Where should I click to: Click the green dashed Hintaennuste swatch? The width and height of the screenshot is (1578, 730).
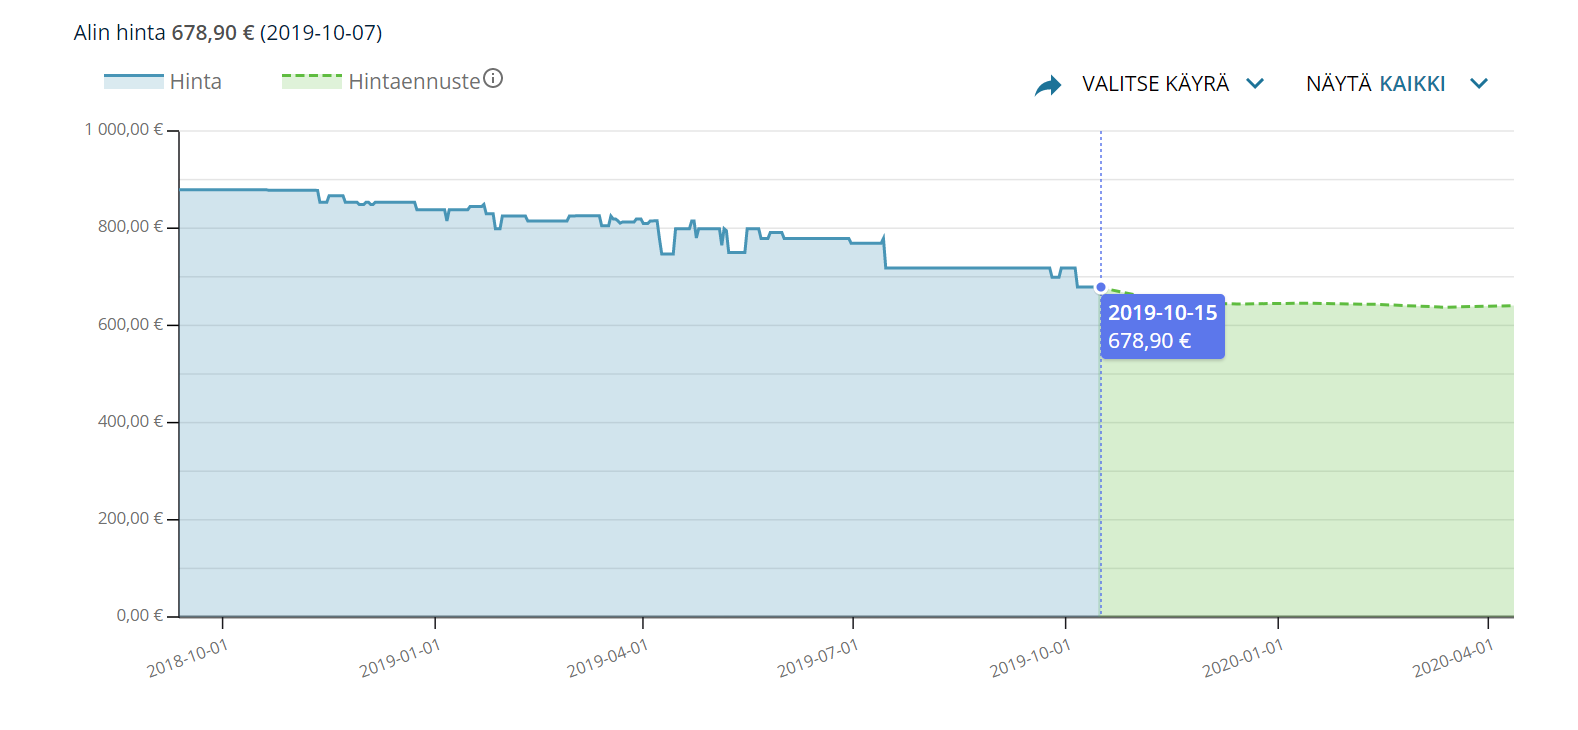point(312,81)
